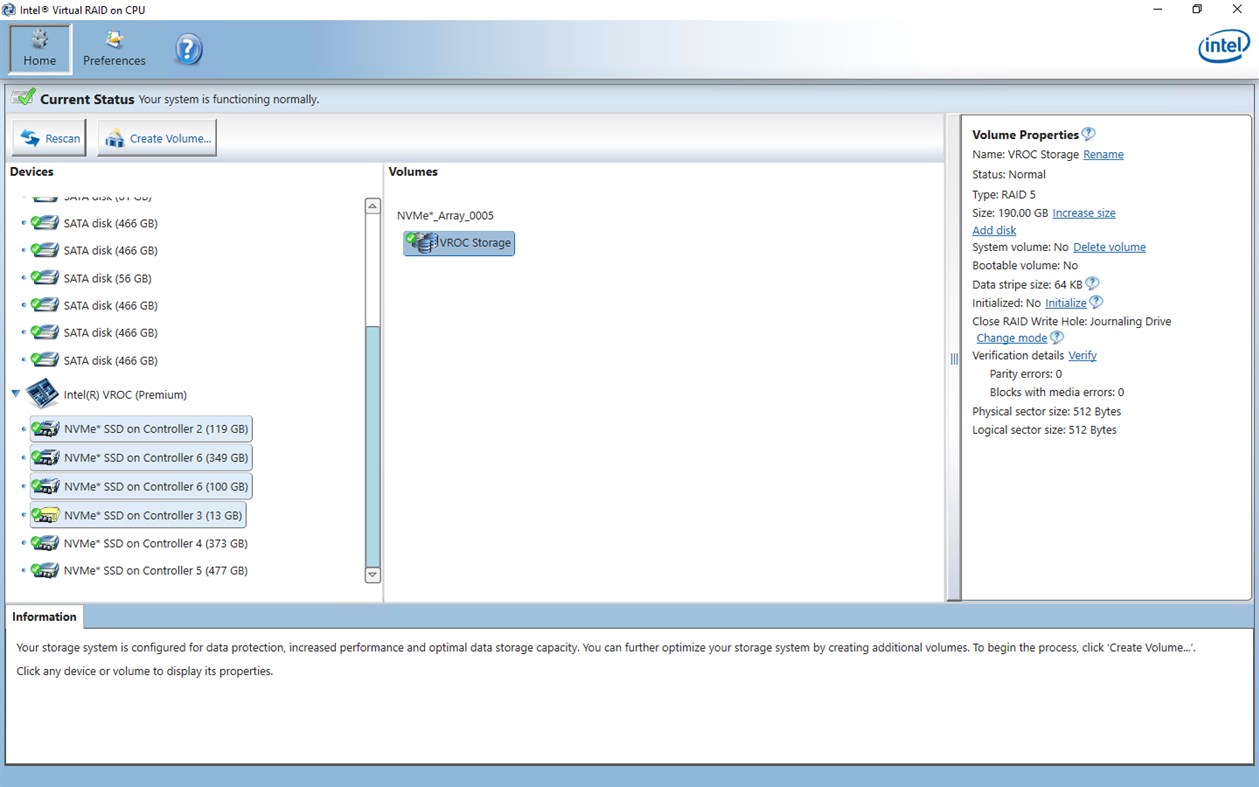Image resolution: width=1259 pixels, height=787 pixels.
Task: Click the Intel logo
Action: tap(1222, 45)
